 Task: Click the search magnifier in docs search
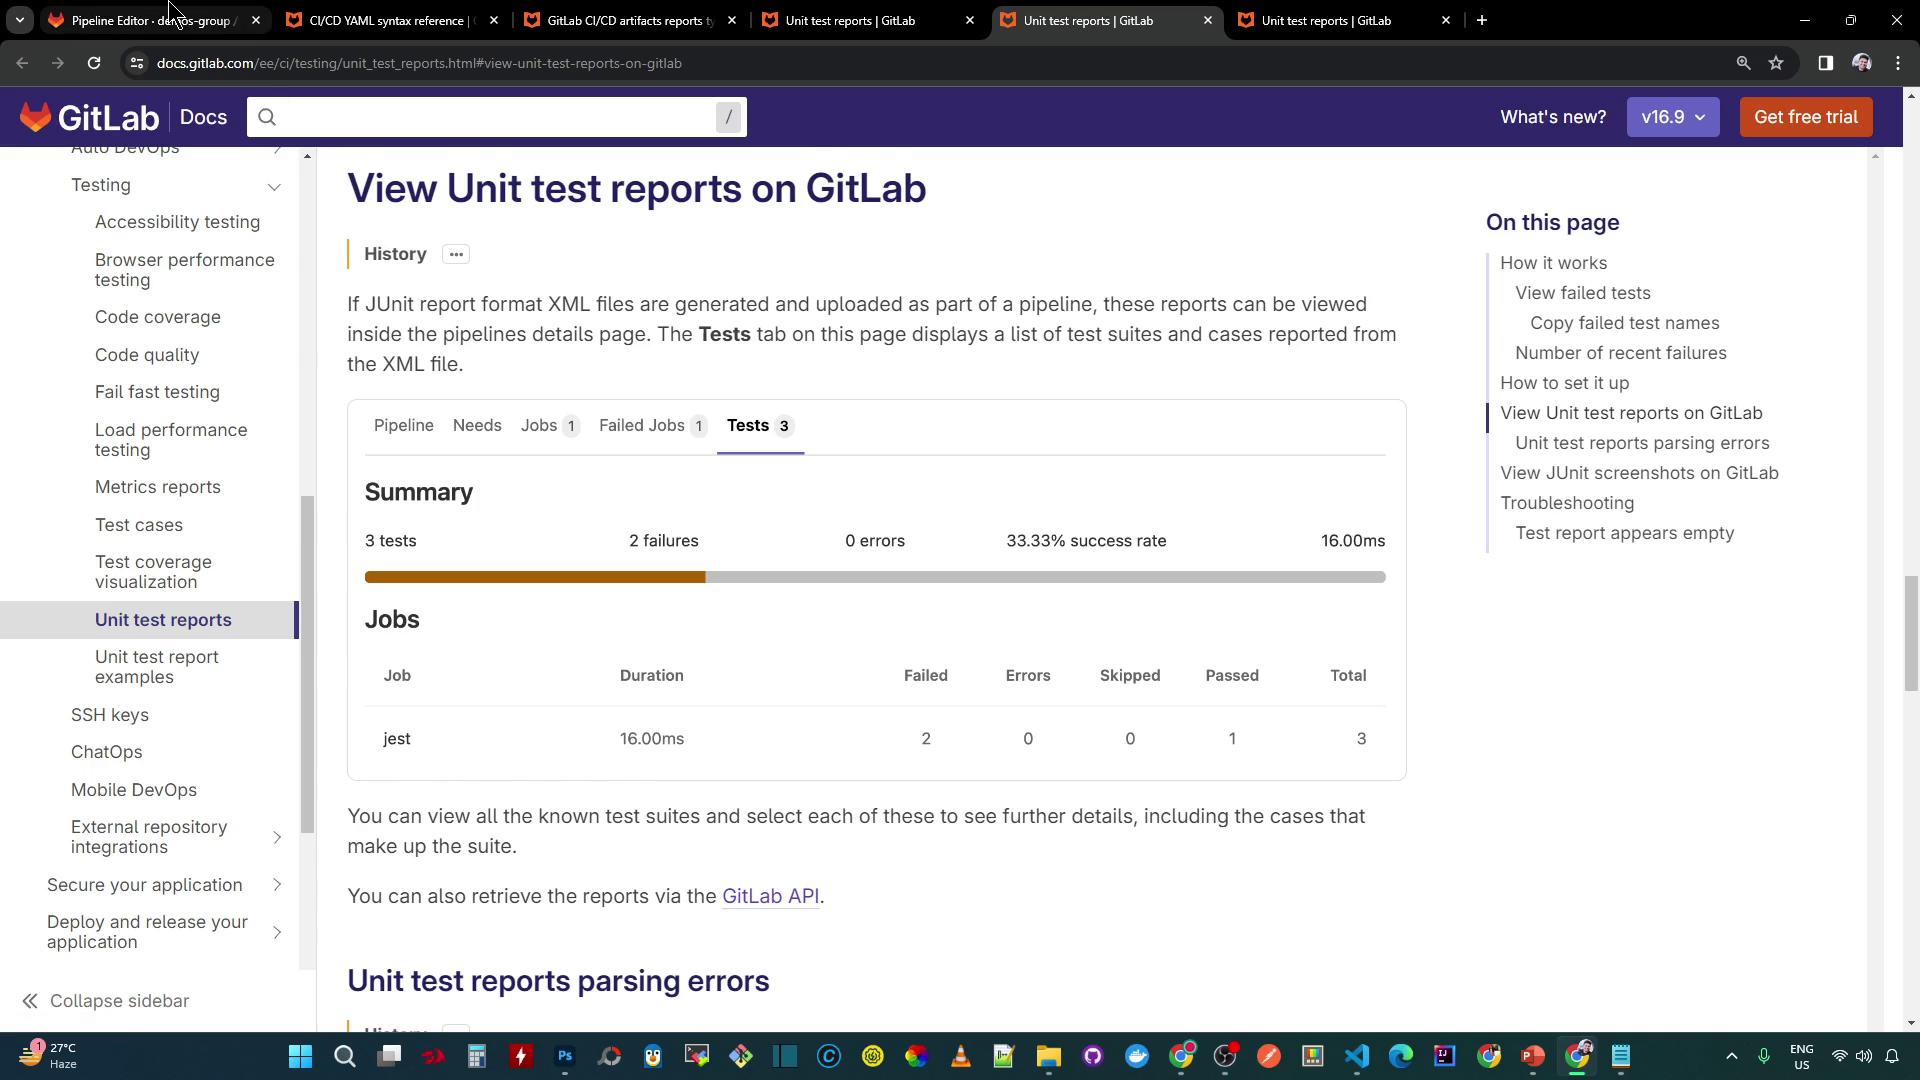click(x=267, y=117)
